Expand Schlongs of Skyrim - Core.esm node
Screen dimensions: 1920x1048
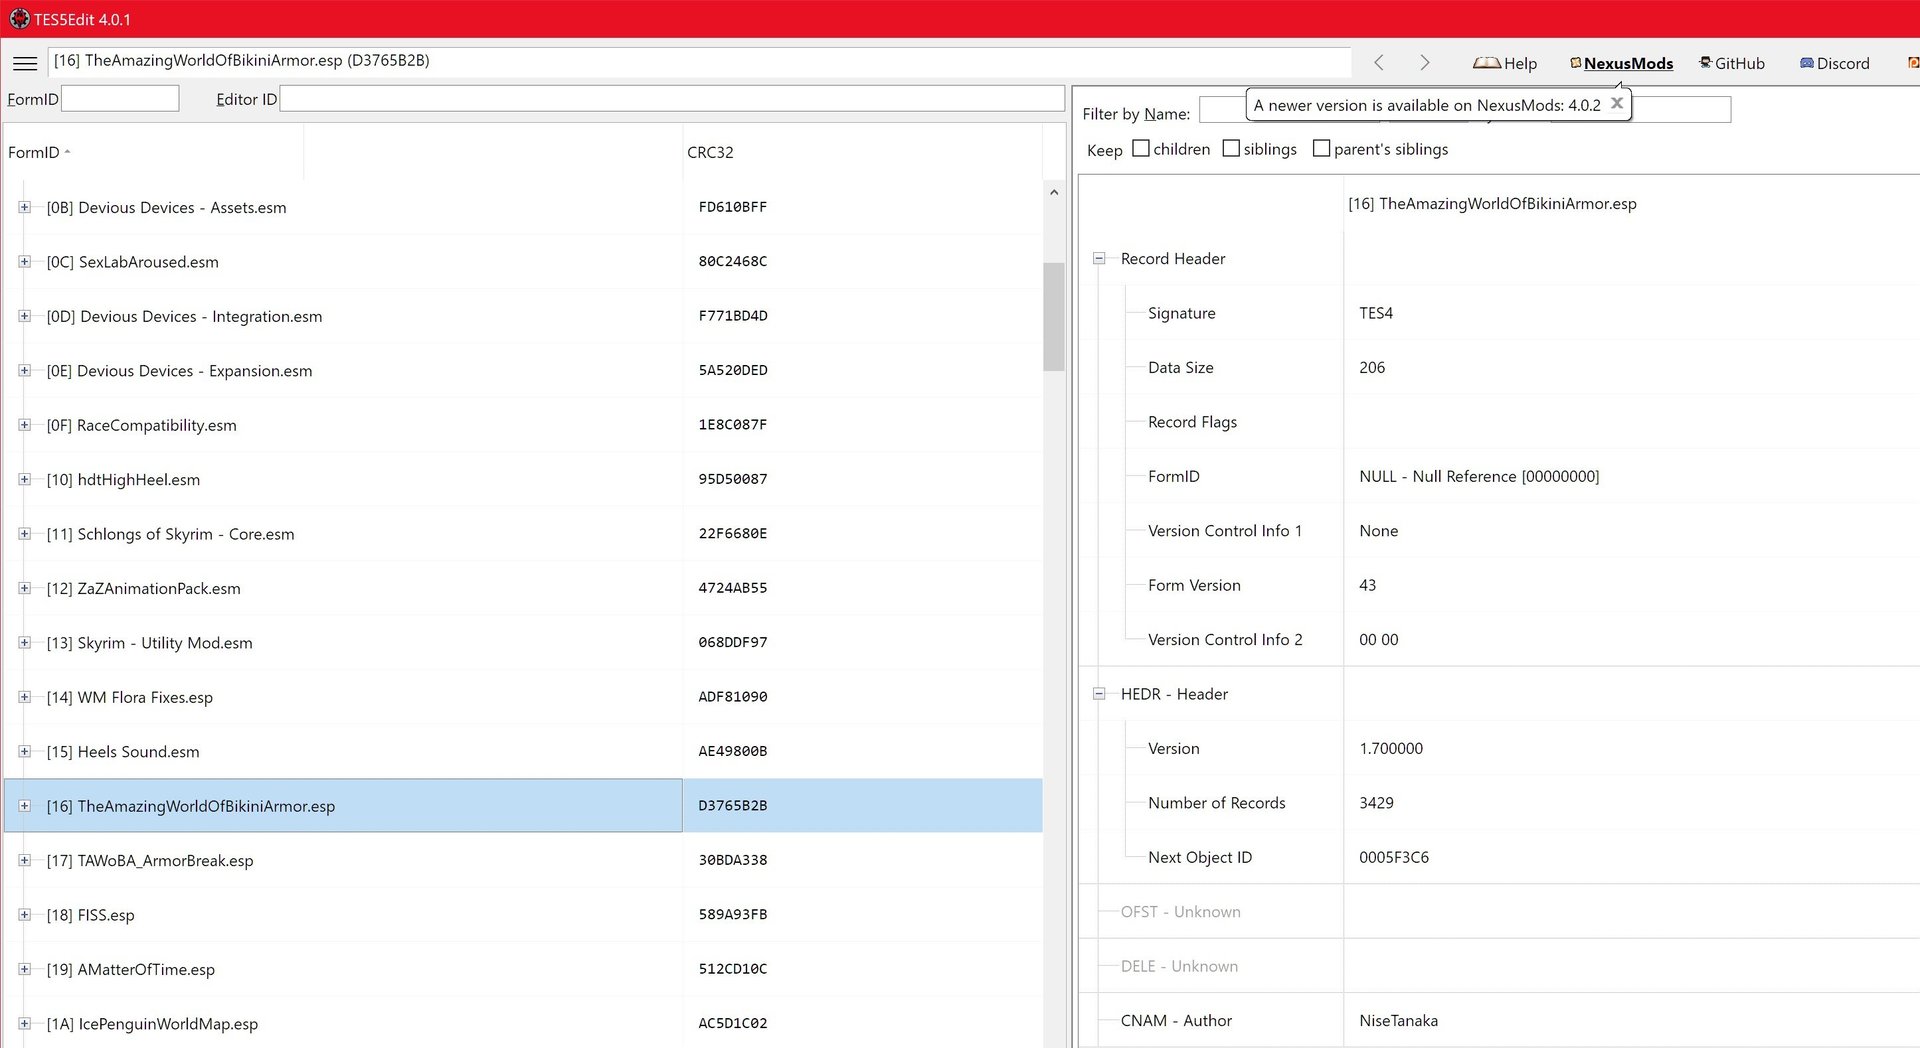(24, 534)
